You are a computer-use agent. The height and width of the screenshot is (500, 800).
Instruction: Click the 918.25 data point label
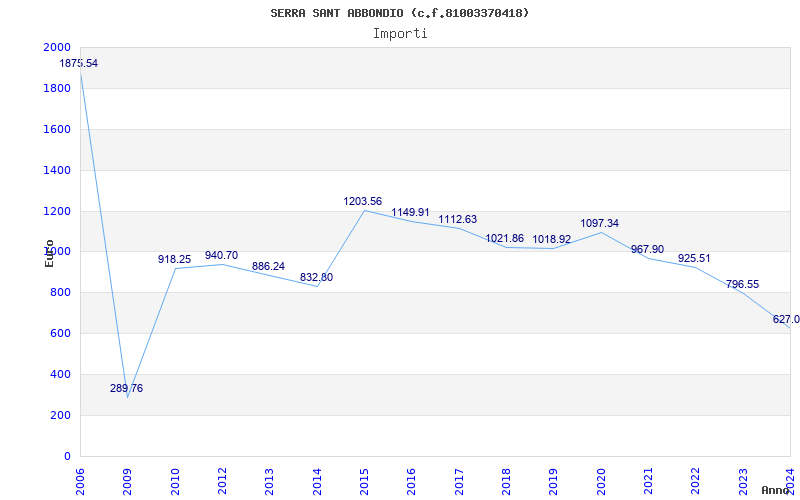point(174,260)
